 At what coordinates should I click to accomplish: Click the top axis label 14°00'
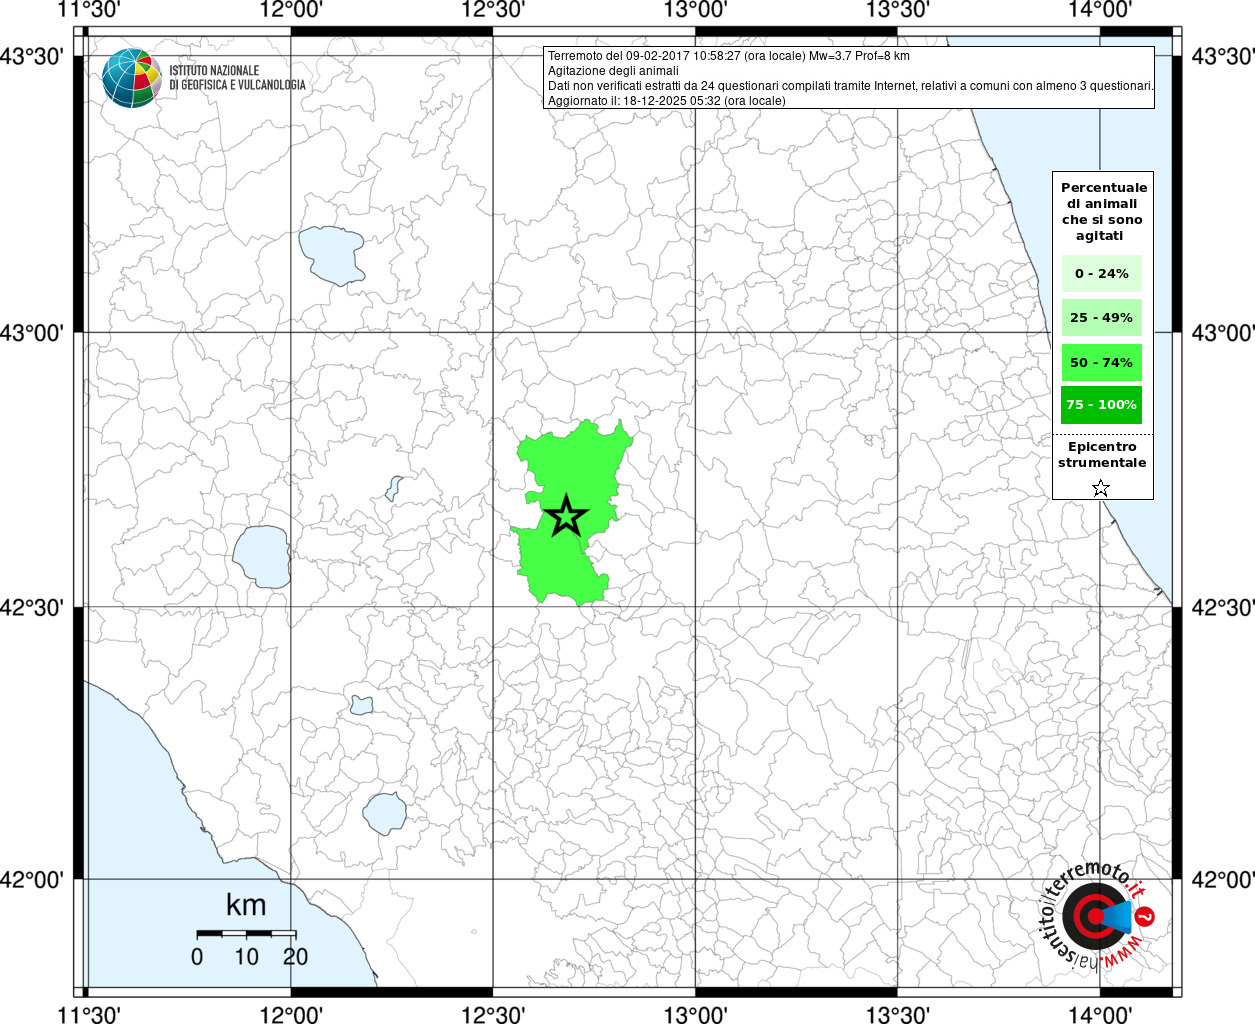(x=1099, y=10)
